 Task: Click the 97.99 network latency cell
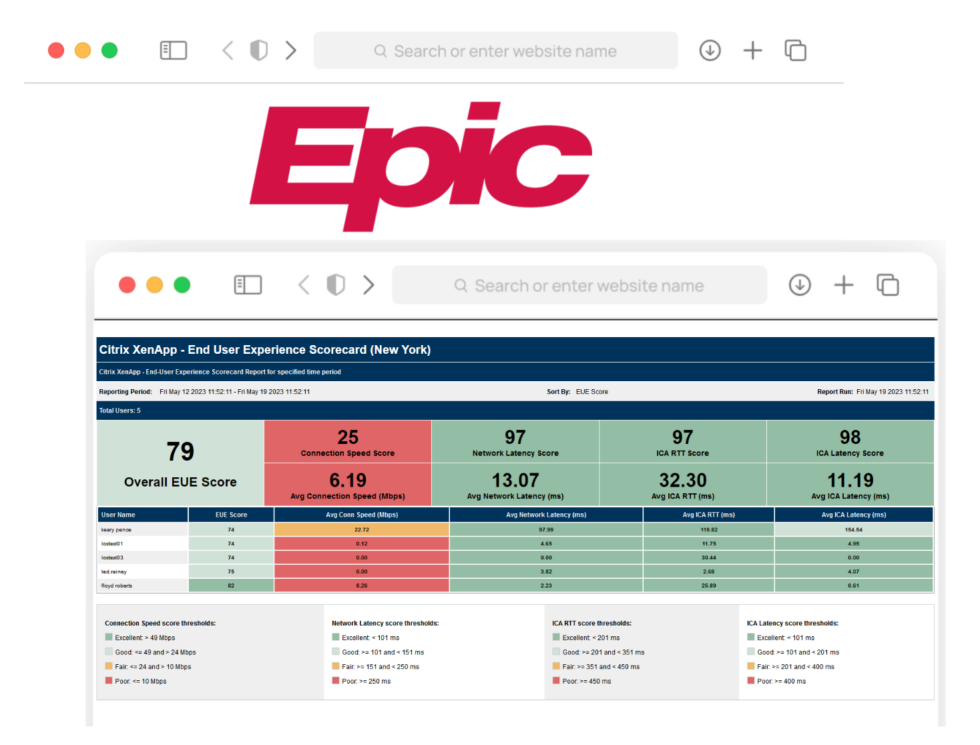(x=546, y=529)
